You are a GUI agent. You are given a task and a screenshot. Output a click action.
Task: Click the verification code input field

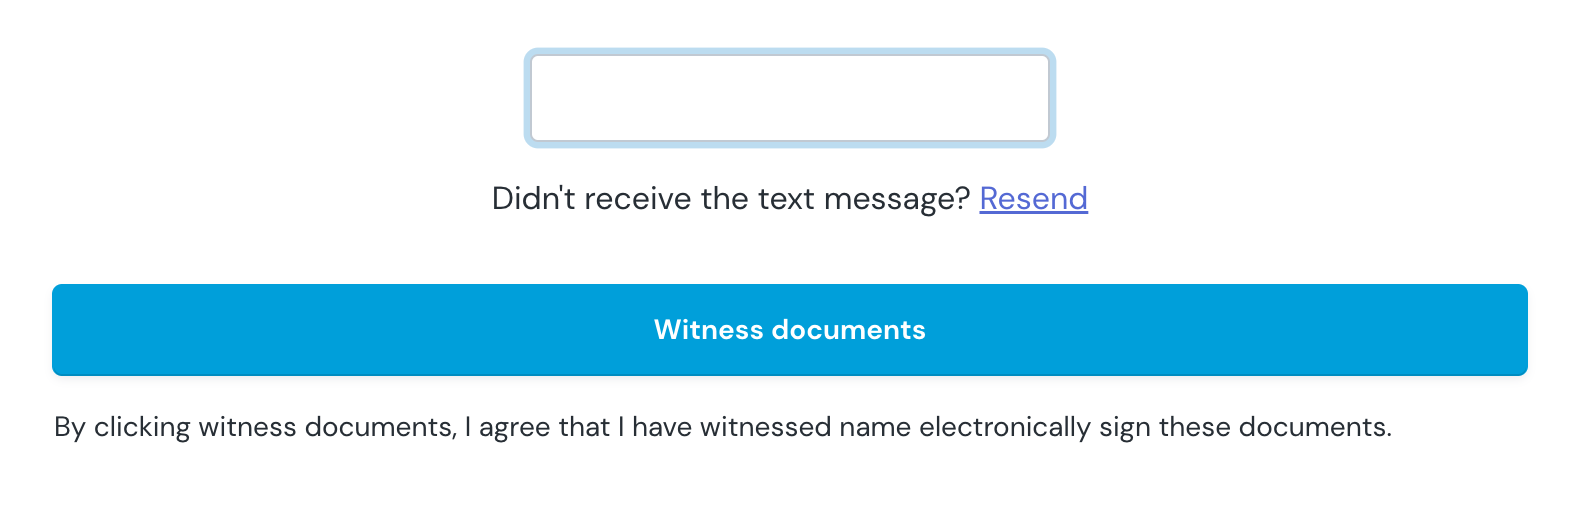click(789, 98)
